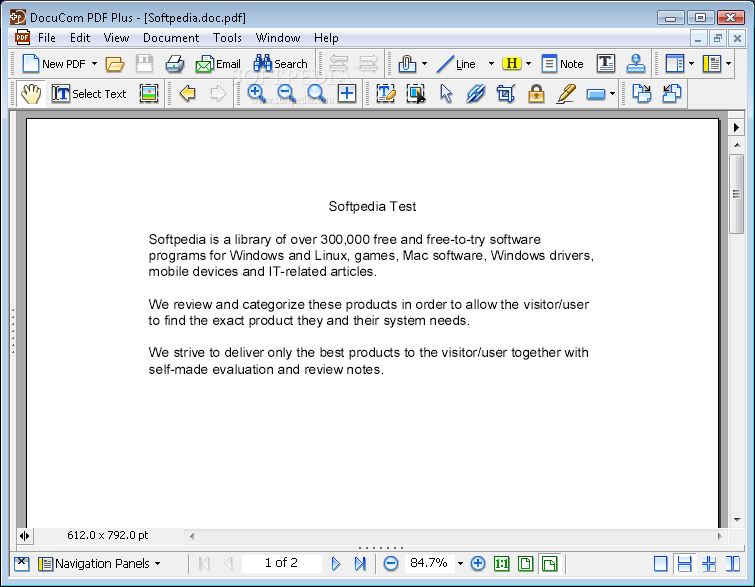Screen dimensions: 755x587
Task: Open the Help menu
Action: [x=326, y=38]
